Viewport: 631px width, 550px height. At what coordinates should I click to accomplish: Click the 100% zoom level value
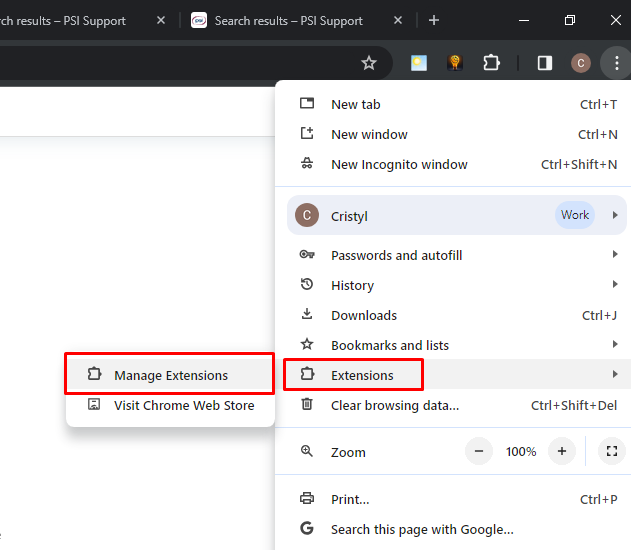click(x=521, y=452)
